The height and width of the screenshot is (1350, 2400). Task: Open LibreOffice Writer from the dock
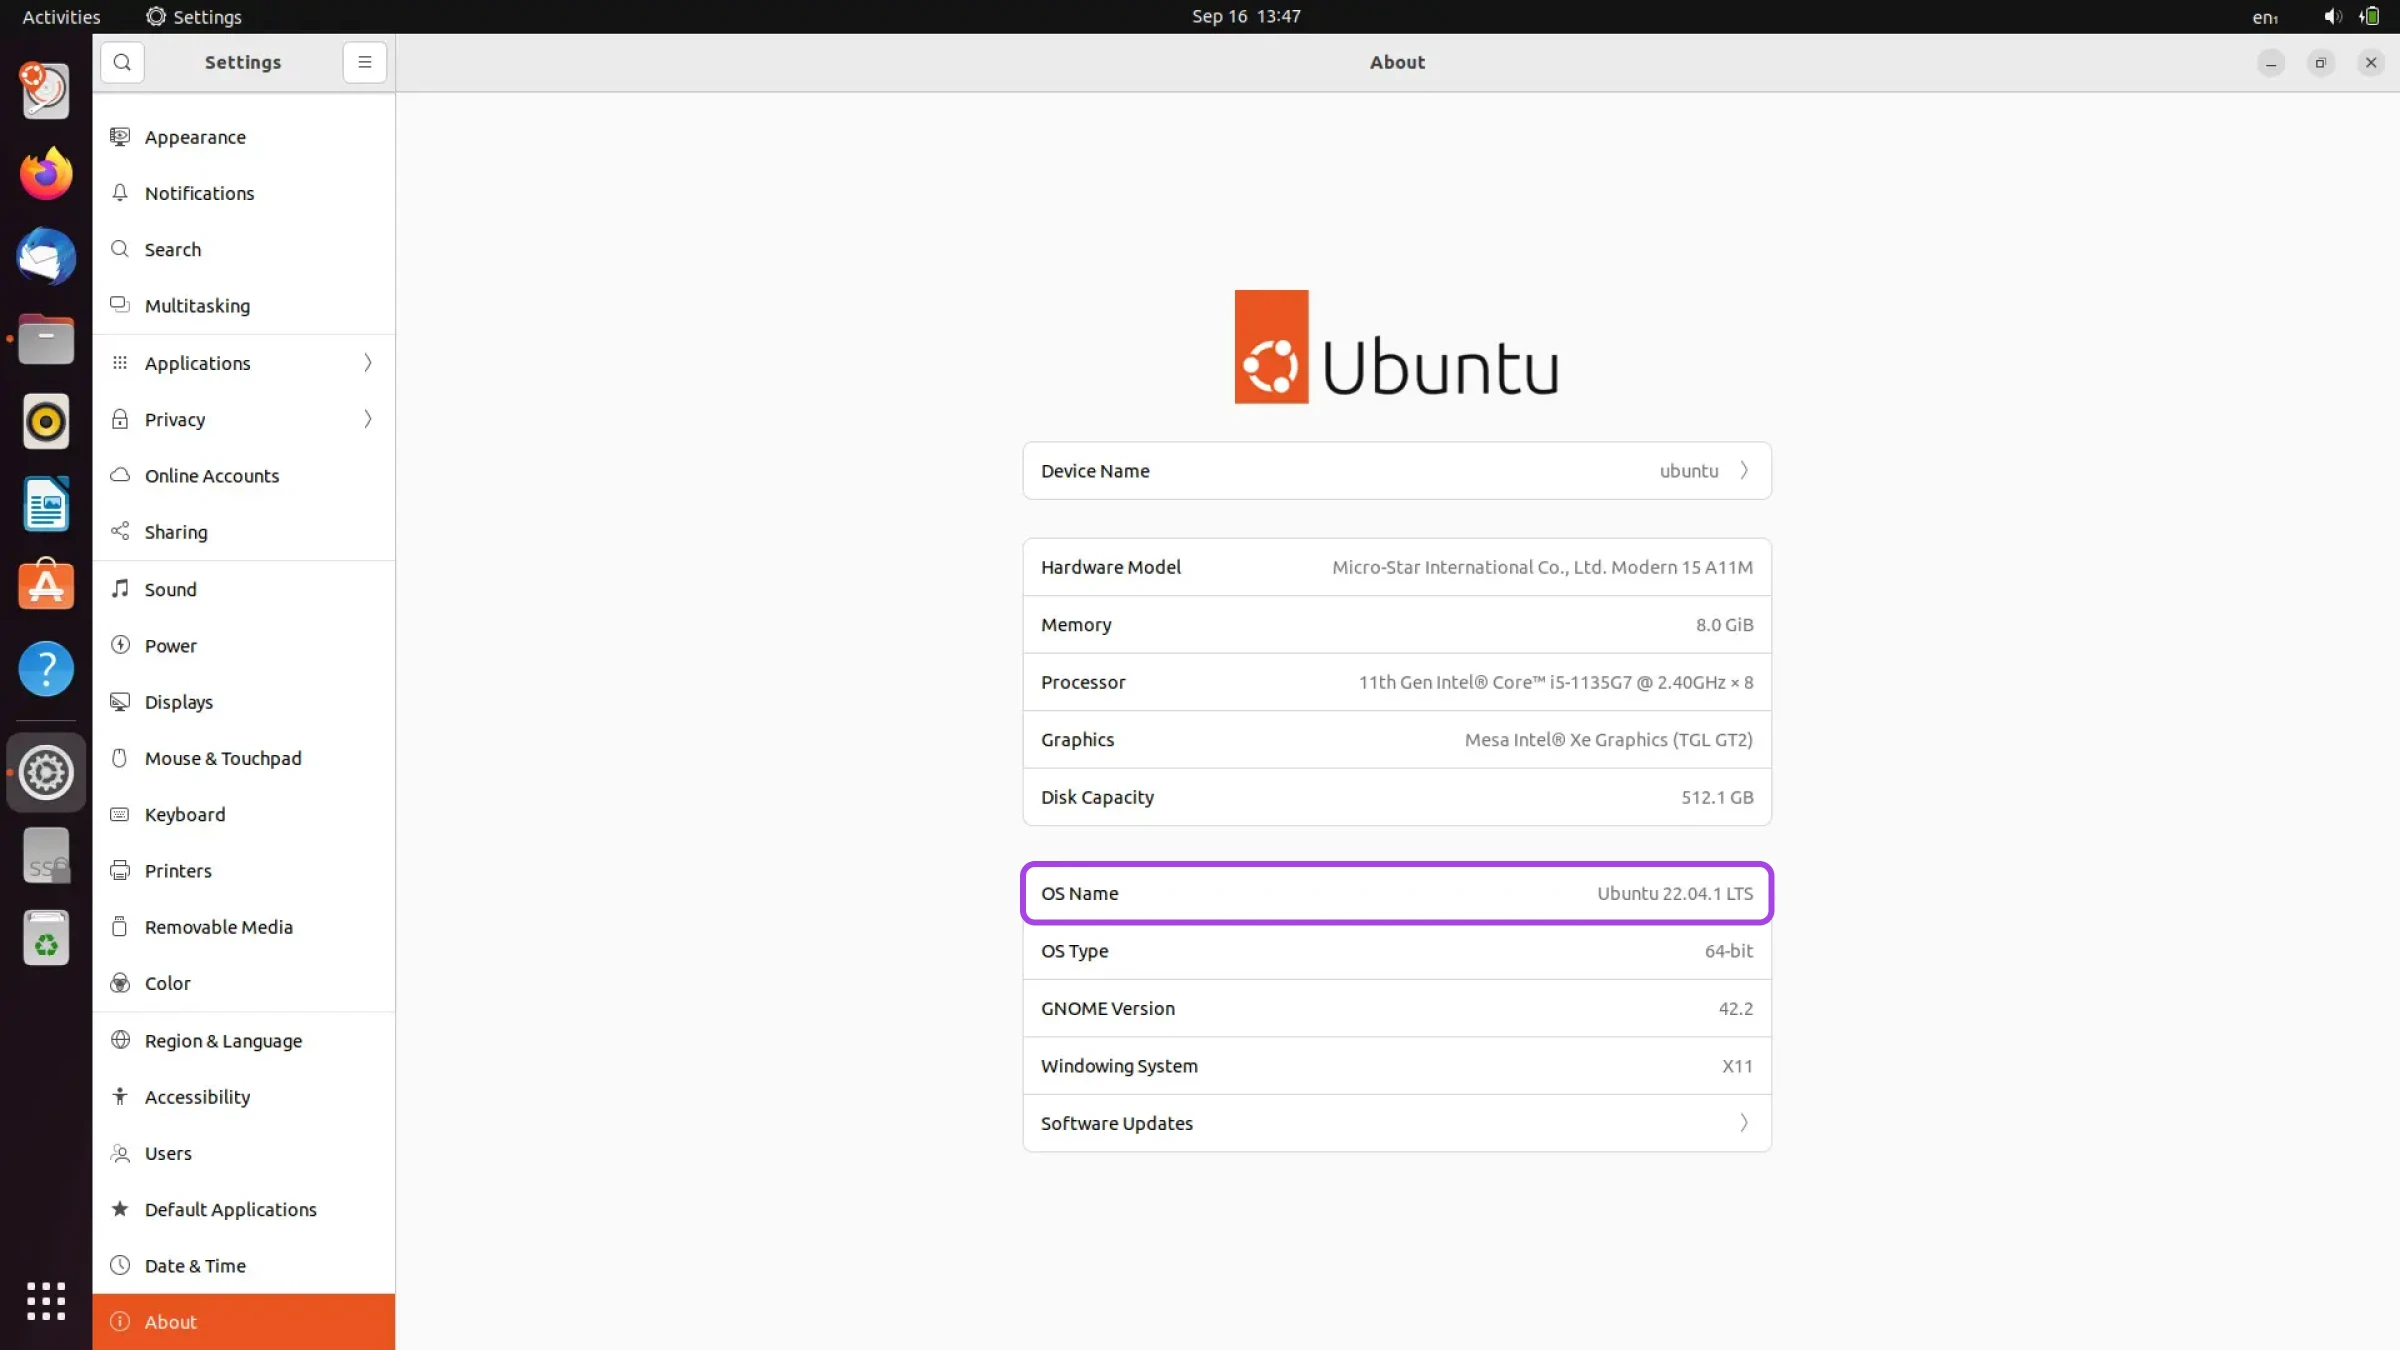tap(46, 504)
